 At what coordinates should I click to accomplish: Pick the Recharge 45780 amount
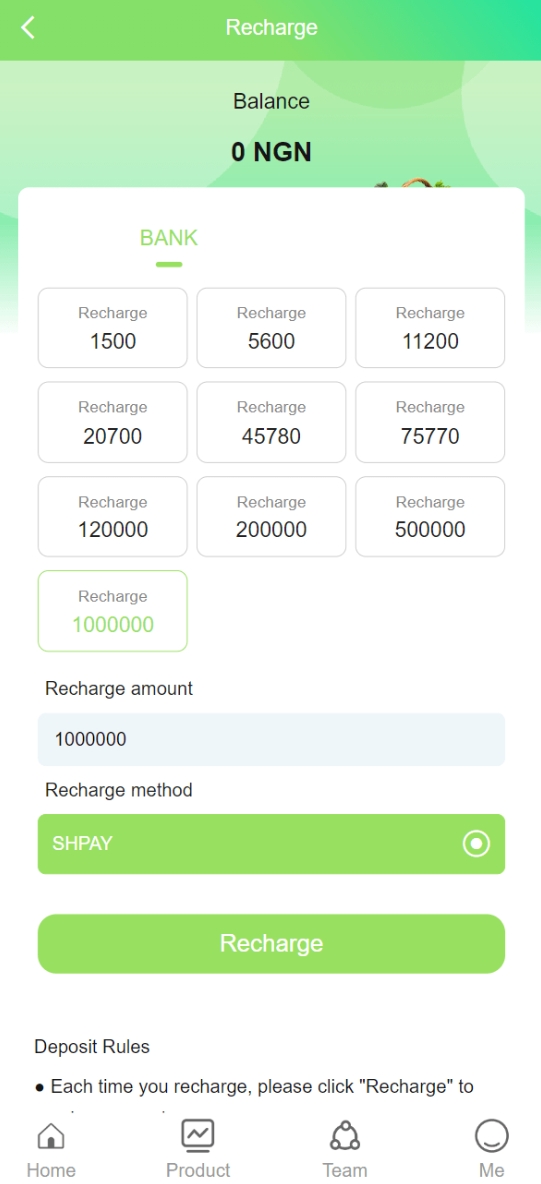[271, 422]
